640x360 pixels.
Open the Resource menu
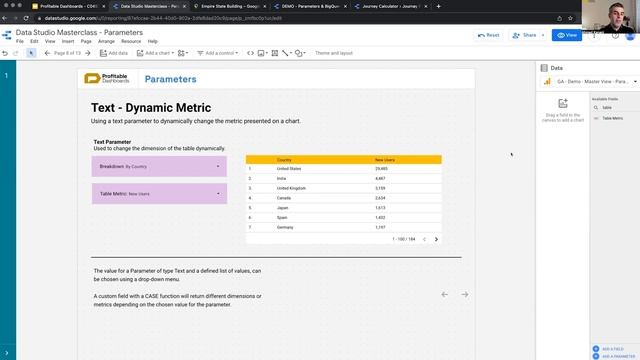[x=131, y=41]
